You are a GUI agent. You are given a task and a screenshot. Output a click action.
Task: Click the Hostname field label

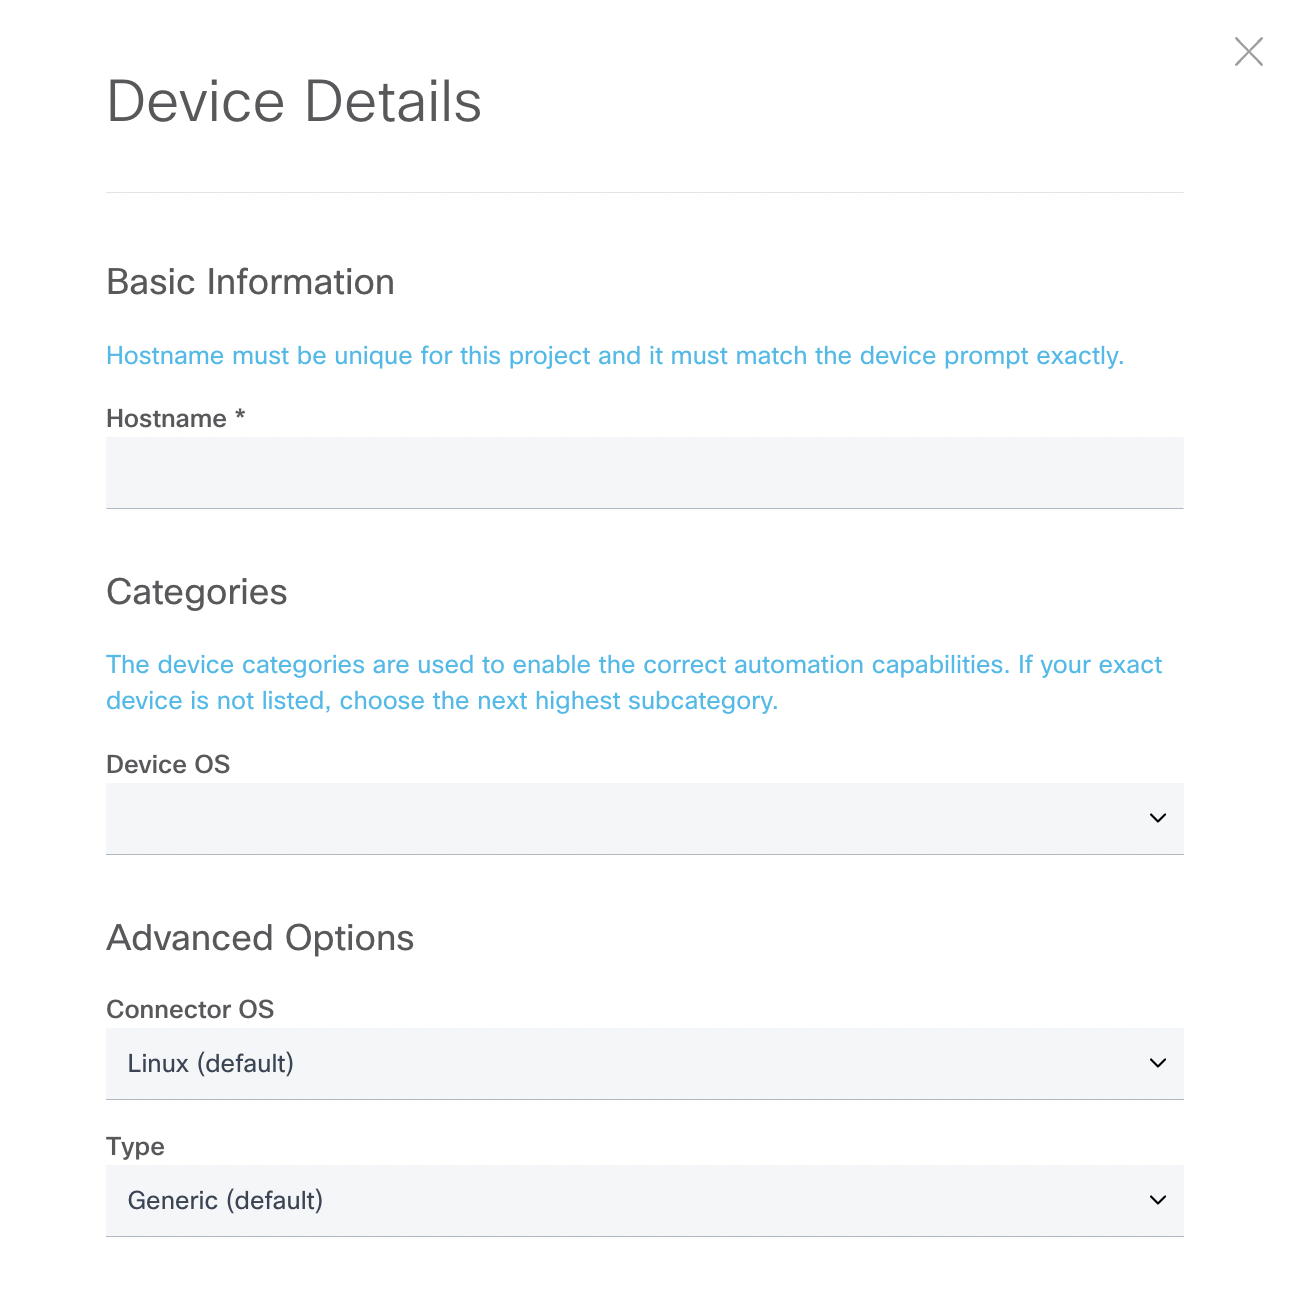(166, 418)
